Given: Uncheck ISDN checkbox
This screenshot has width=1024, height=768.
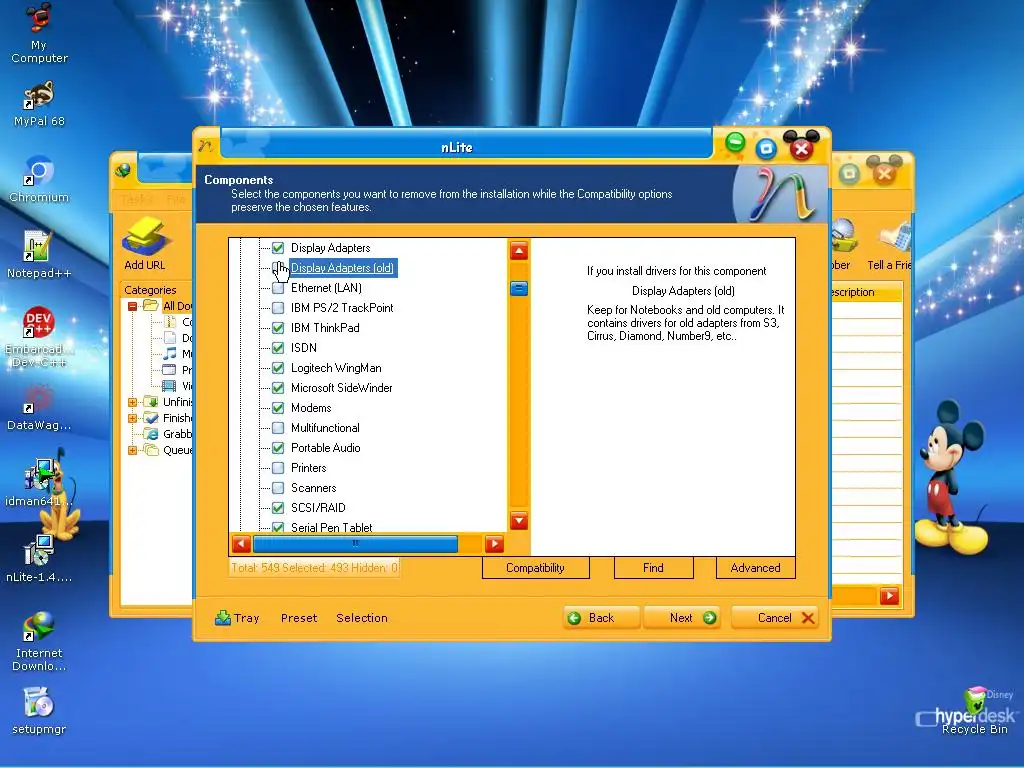Looking at the screenshot, I should tap(278, 348).
